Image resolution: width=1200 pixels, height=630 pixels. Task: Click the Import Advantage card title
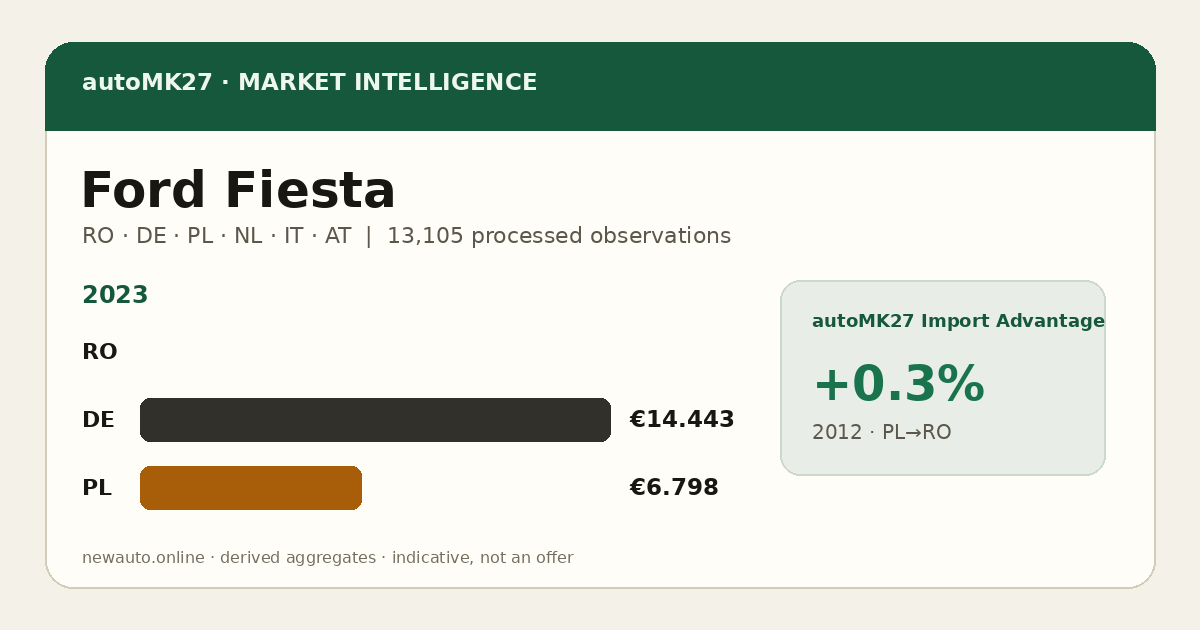click(x=958, y=321)
